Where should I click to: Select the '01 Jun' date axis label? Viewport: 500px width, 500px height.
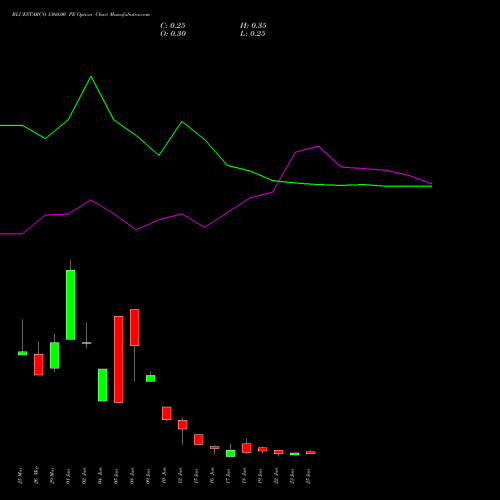coord(69,476)
